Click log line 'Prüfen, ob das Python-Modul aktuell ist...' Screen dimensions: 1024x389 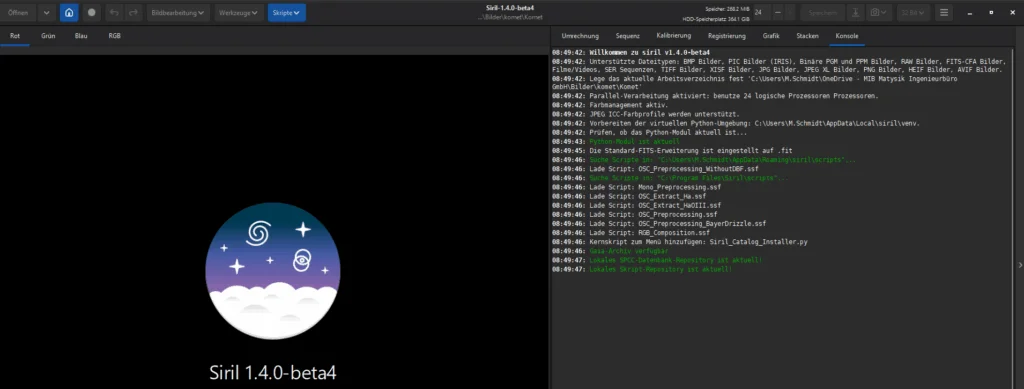668,132
